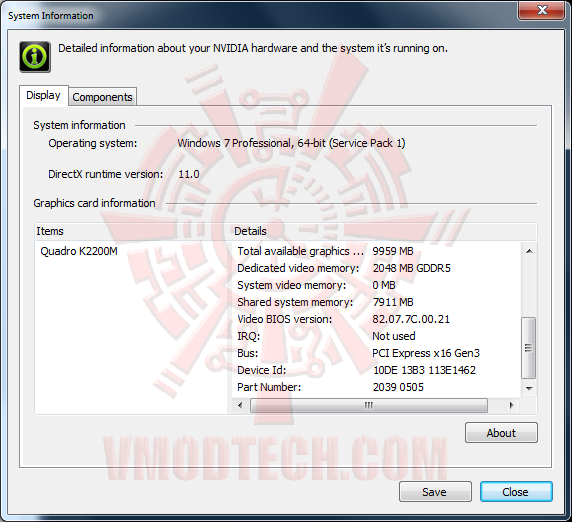572x522 pixels.
Task: Select the Video BIOS version row
Action: (x=376, y=319)
